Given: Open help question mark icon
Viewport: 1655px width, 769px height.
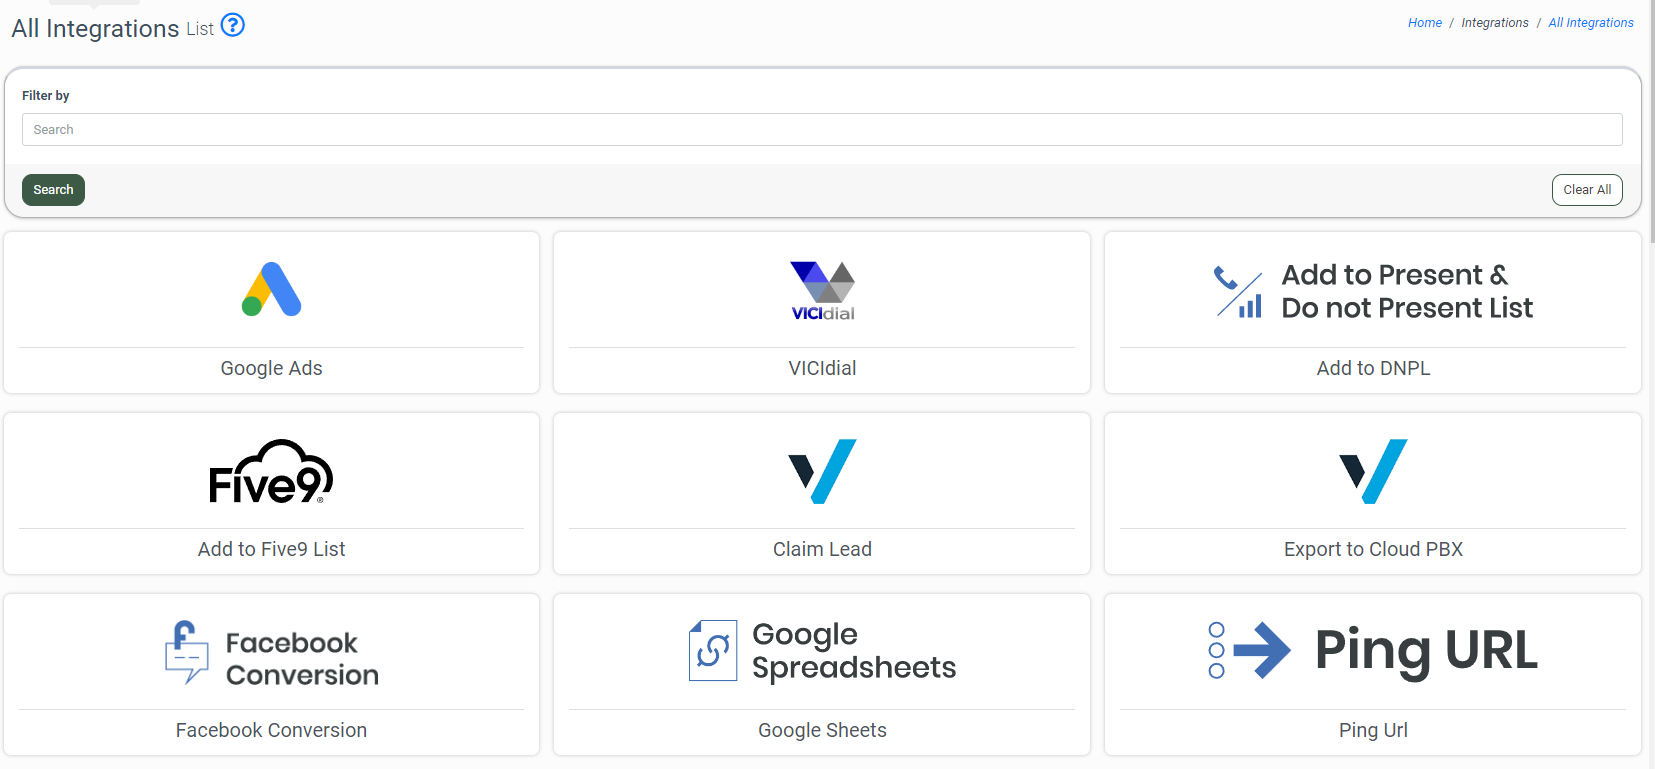Looking at the screenshot, I should [x=233, y=25].
